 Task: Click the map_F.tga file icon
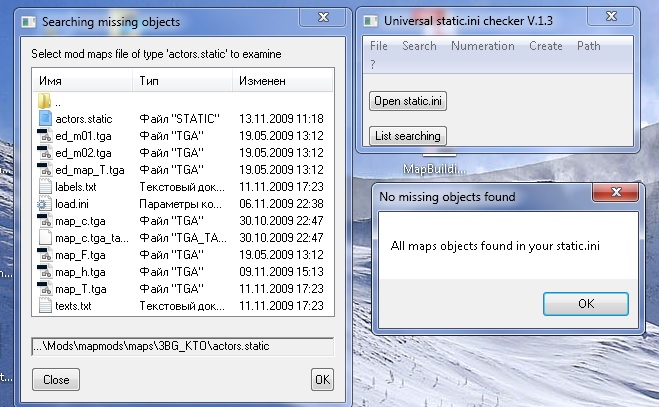click(45, 255)
